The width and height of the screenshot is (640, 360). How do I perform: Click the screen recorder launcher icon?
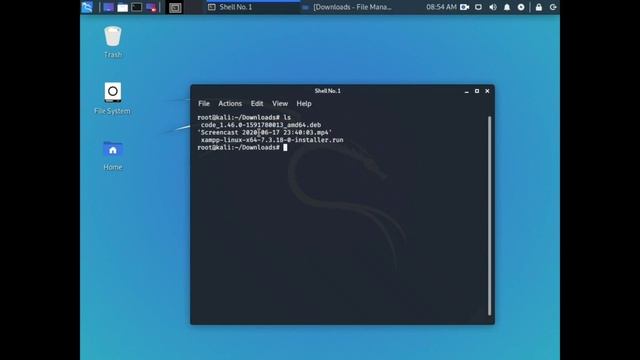[x=151, y=7]
